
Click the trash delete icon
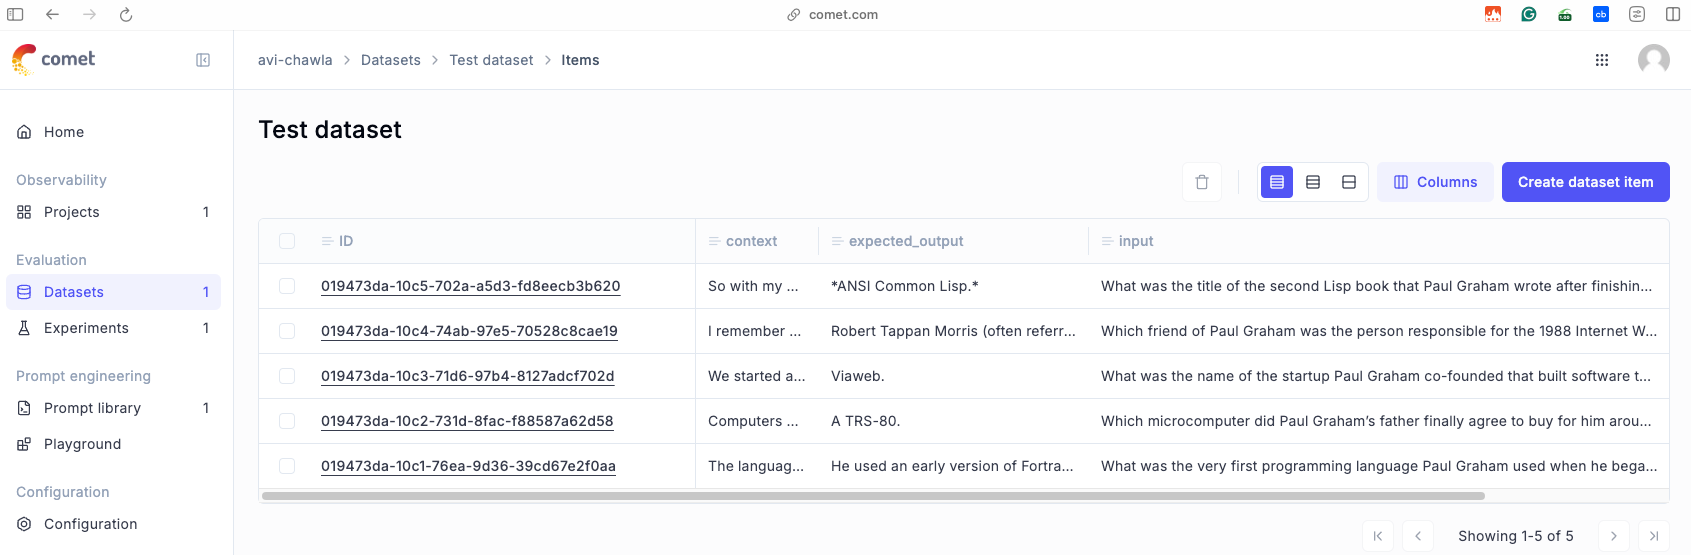coord(1202,182)
